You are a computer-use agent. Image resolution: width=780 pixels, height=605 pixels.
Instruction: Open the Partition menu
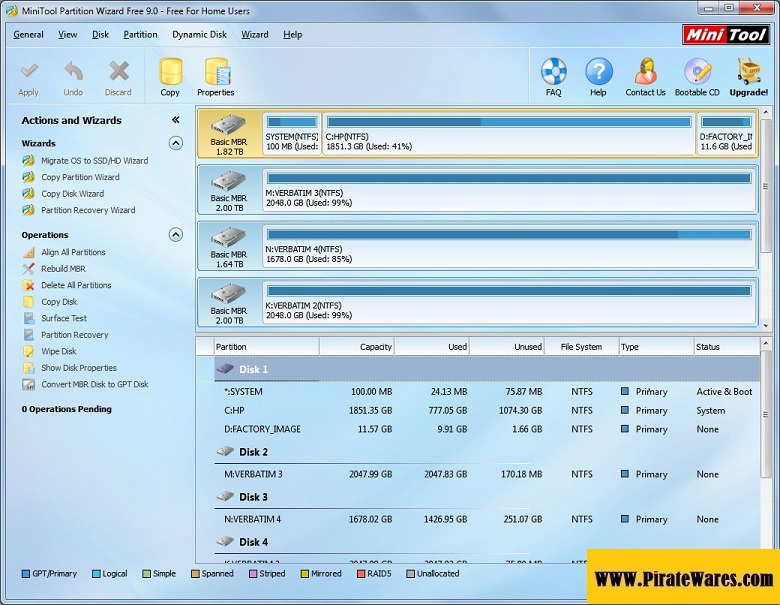(x=140, y=34)
